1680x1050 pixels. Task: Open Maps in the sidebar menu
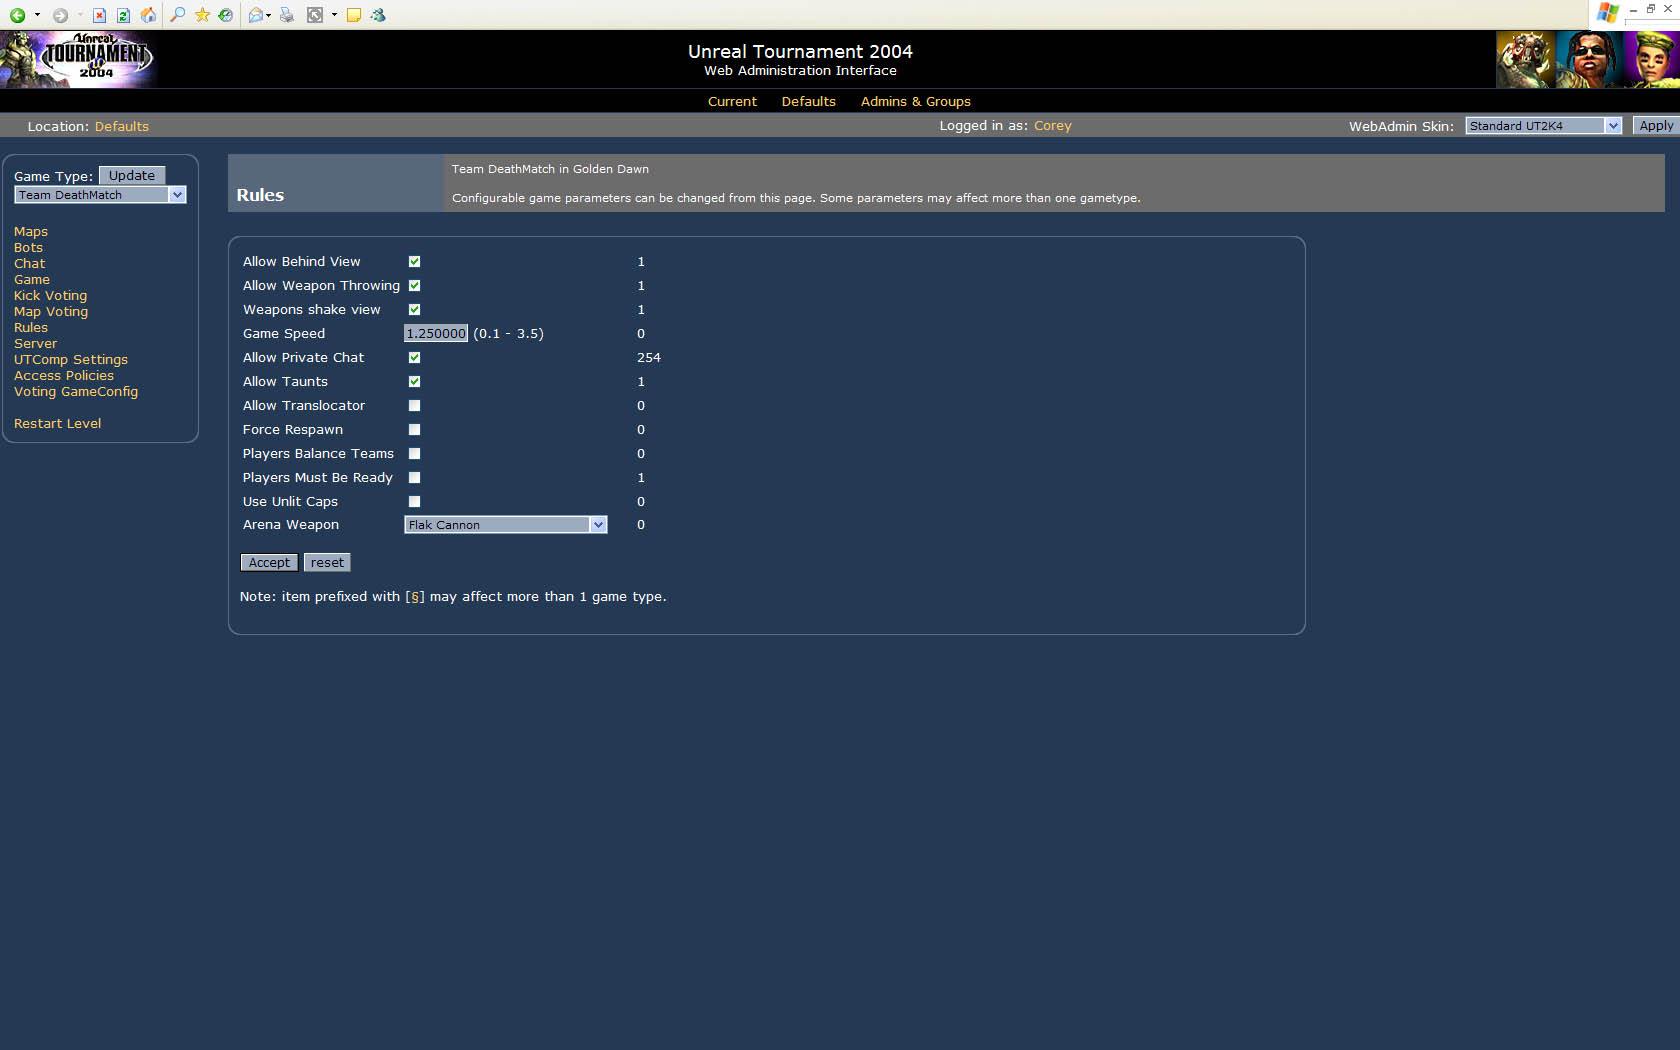[x=31, y=232]
